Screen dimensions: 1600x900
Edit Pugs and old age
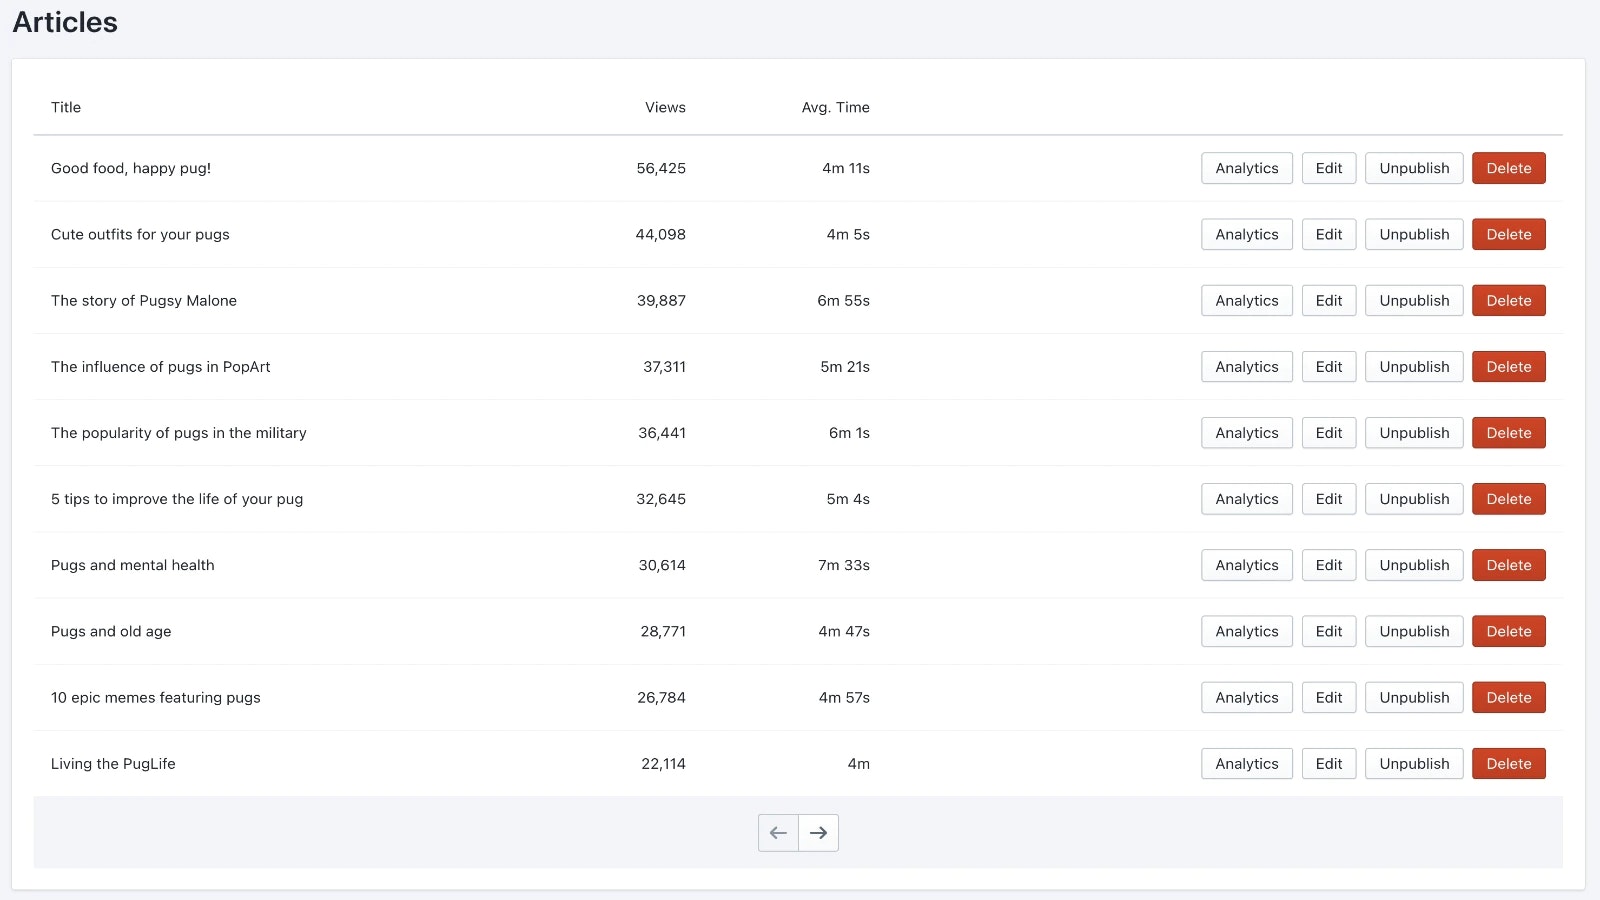click(x=1329, y=631)
